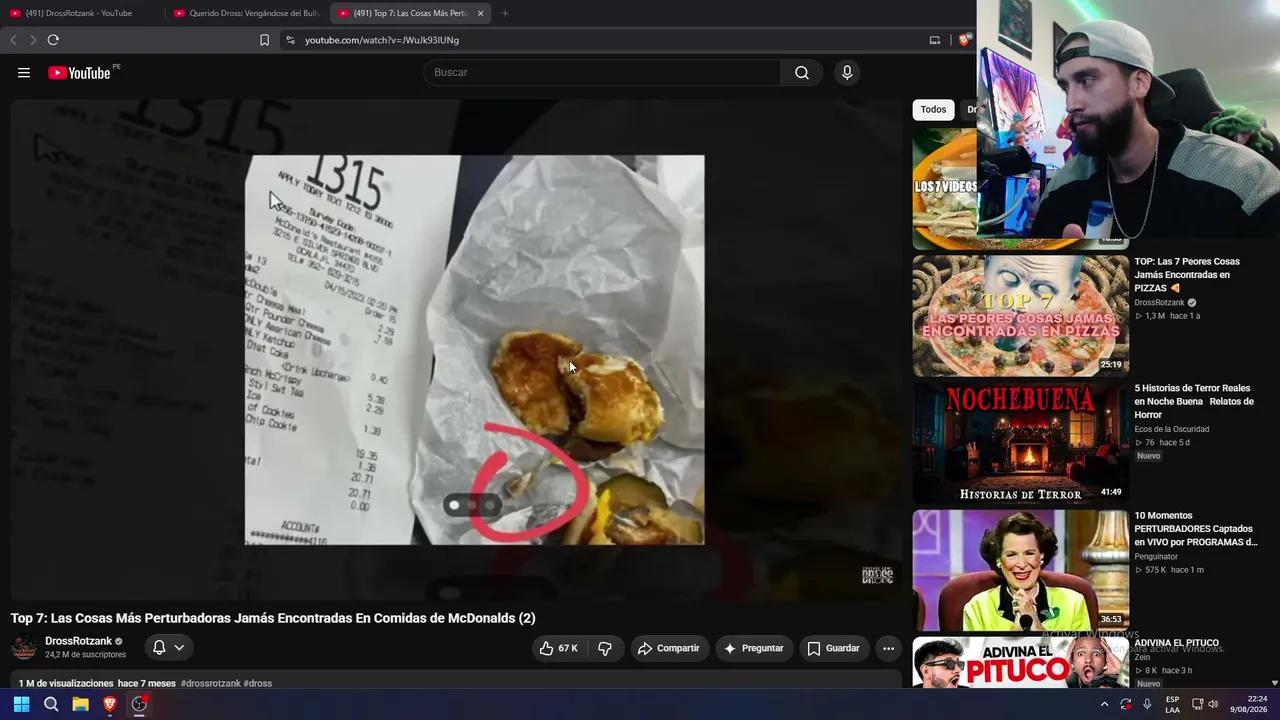Switch to the Querido Dross tab
1280x720 pixels.
point(246,13)
